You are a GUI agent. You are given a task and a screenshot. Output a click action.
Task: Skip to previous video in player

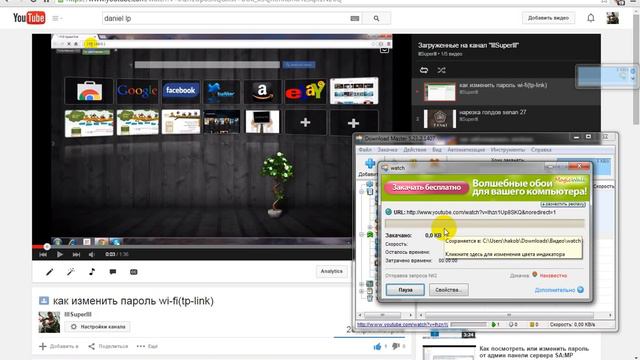point(43,254)
